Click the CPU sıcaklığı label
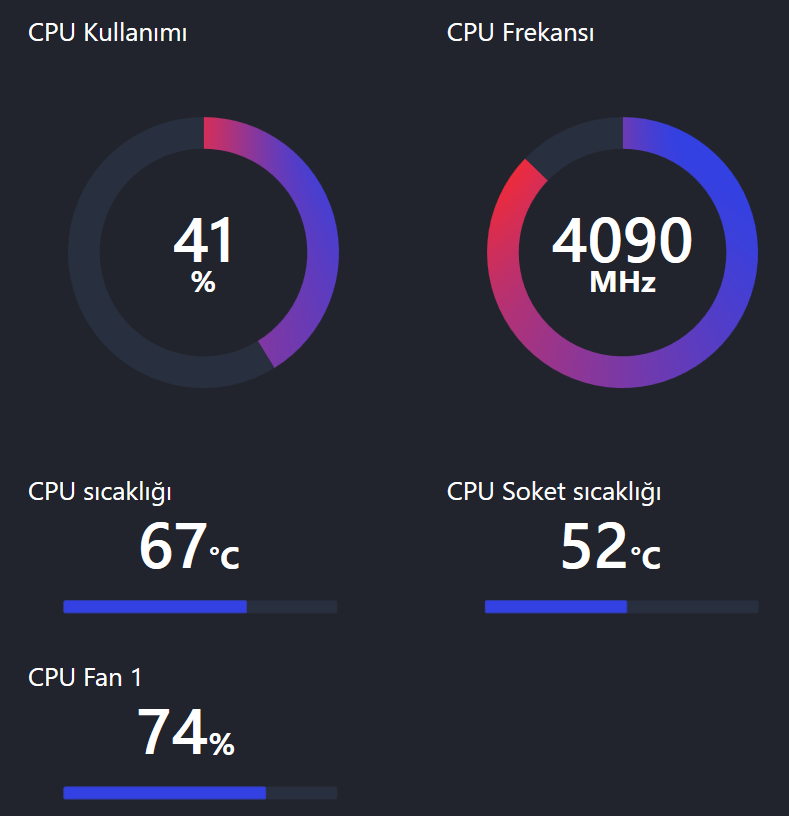Viewport: 789px width, 816px height. (x=100, y=491)
